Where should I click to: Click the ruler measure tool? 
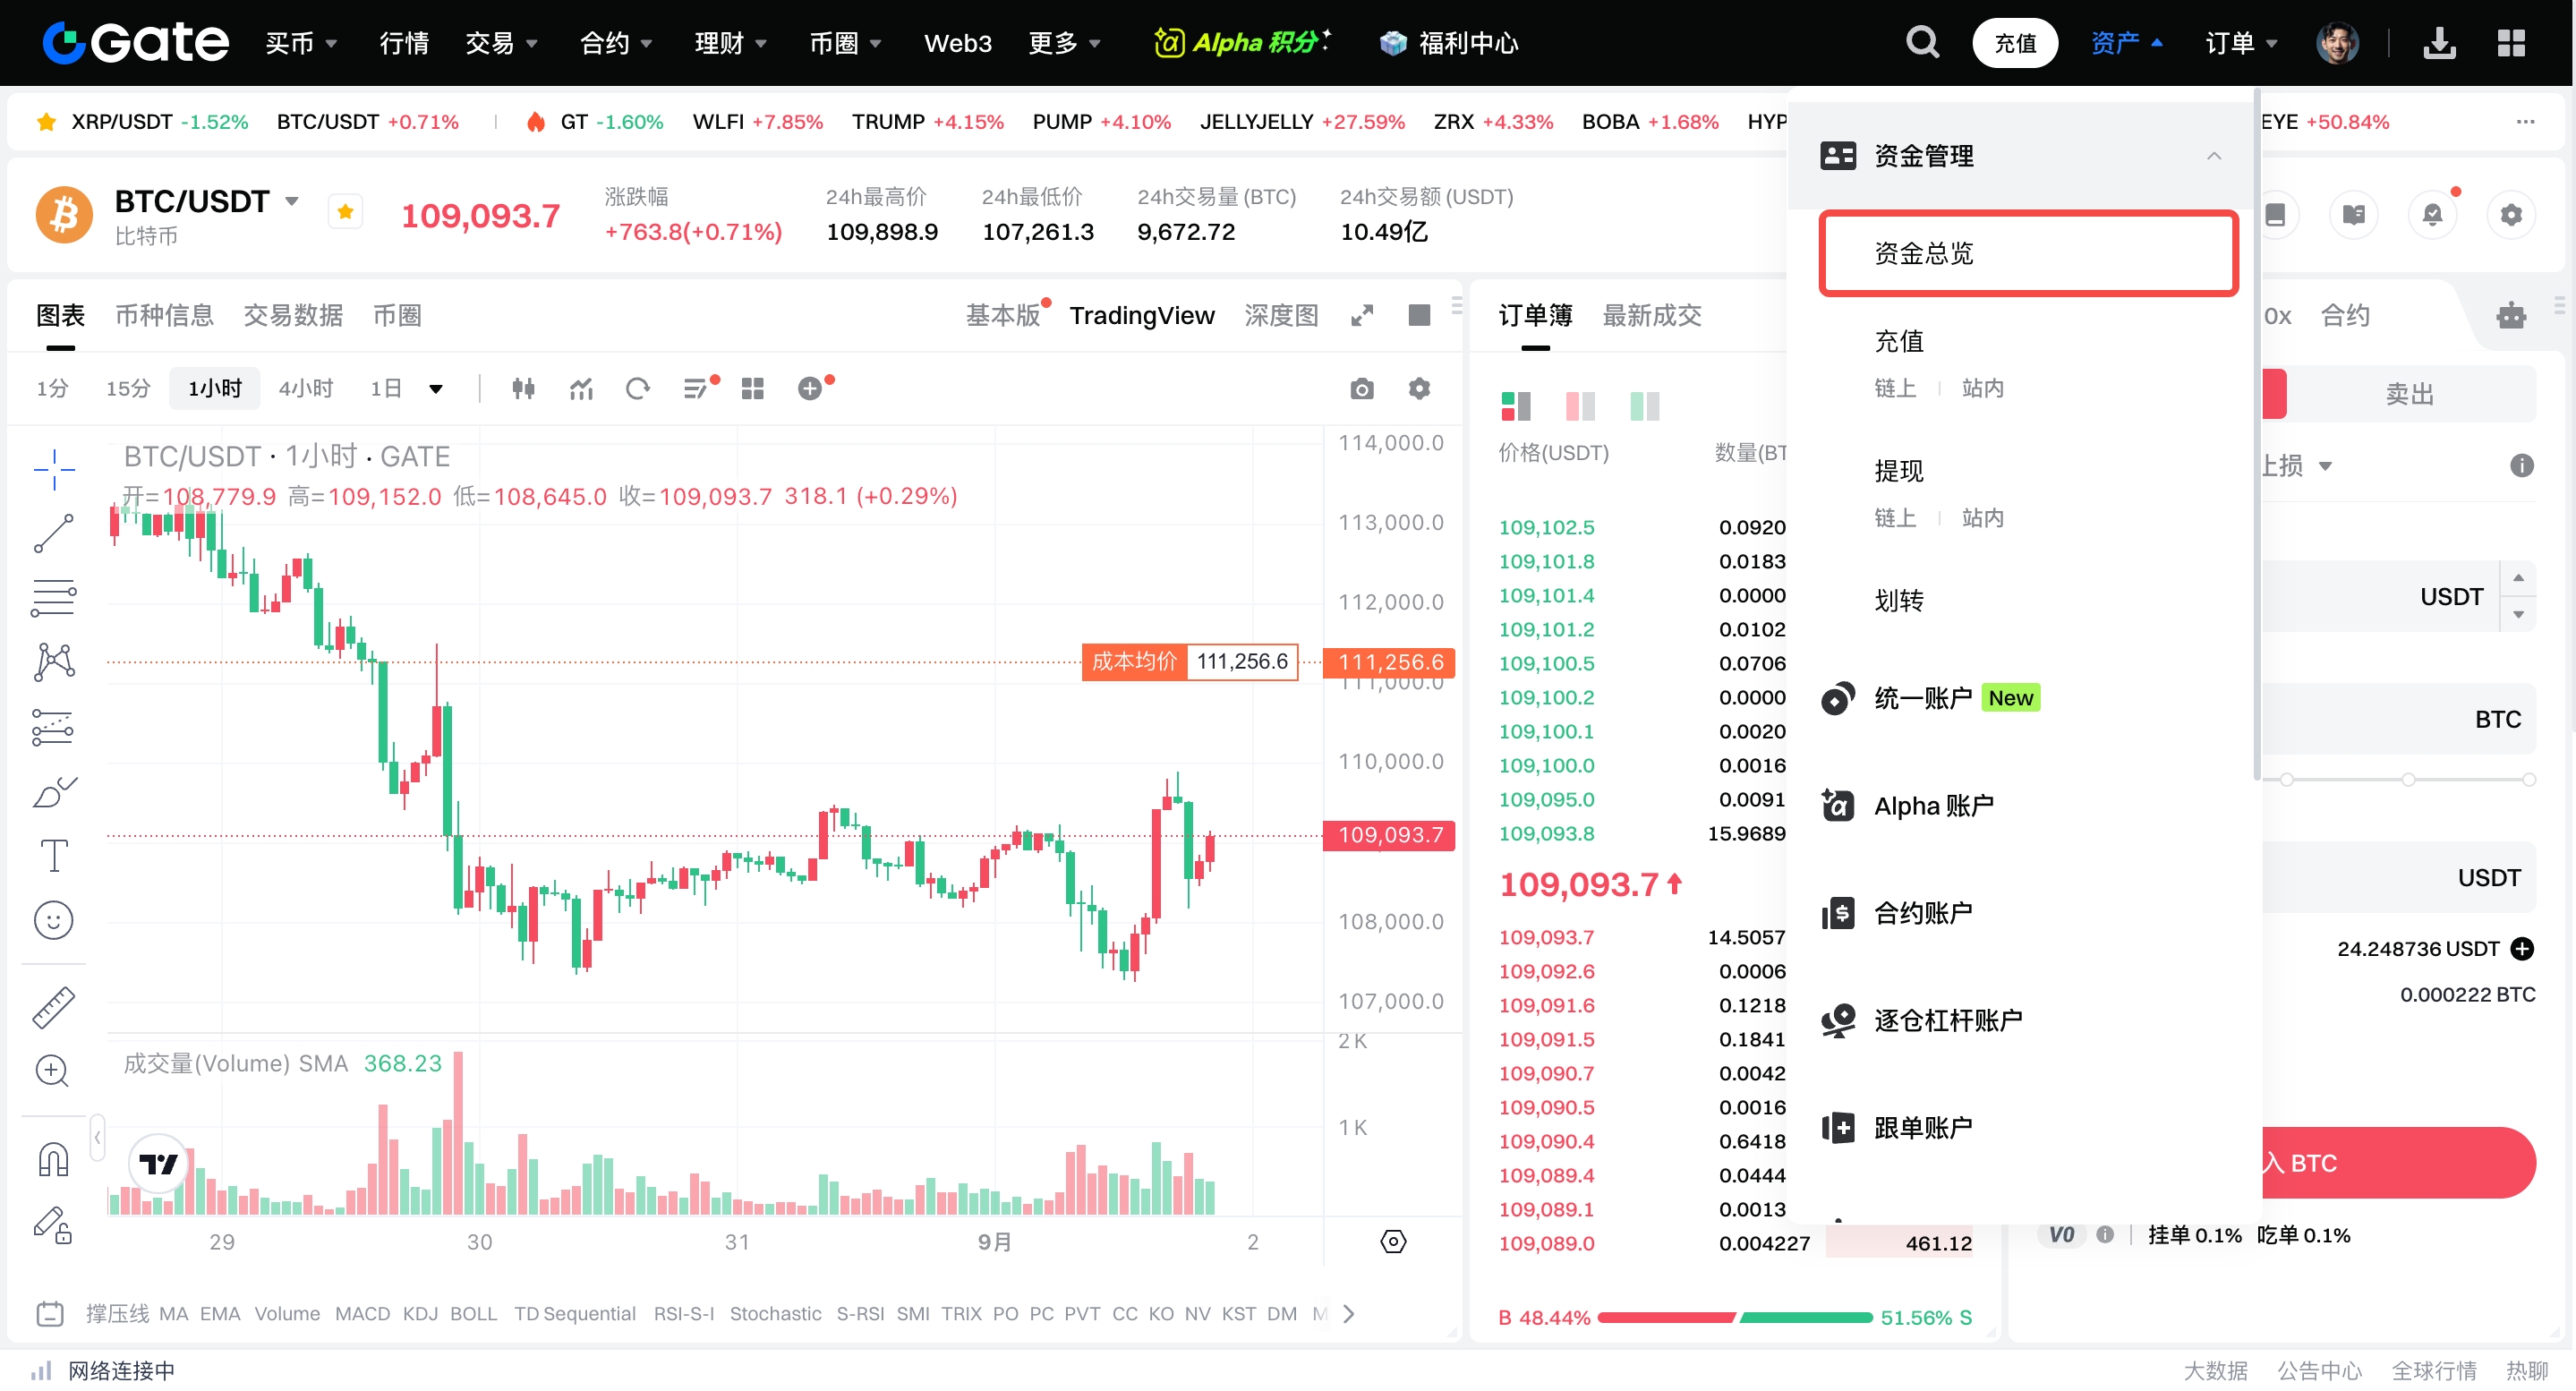tap(54, 1007)
